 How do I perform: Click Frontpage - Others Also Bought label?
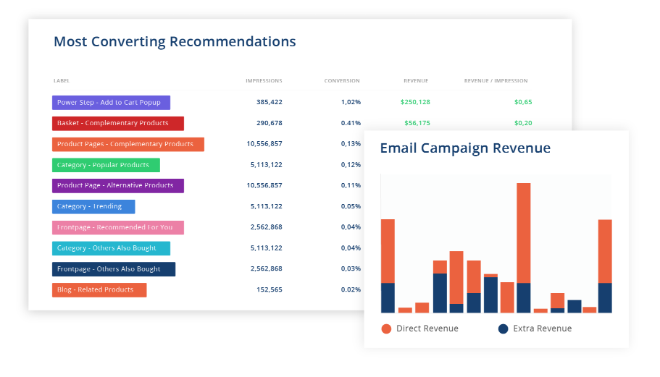pos(114,269)
